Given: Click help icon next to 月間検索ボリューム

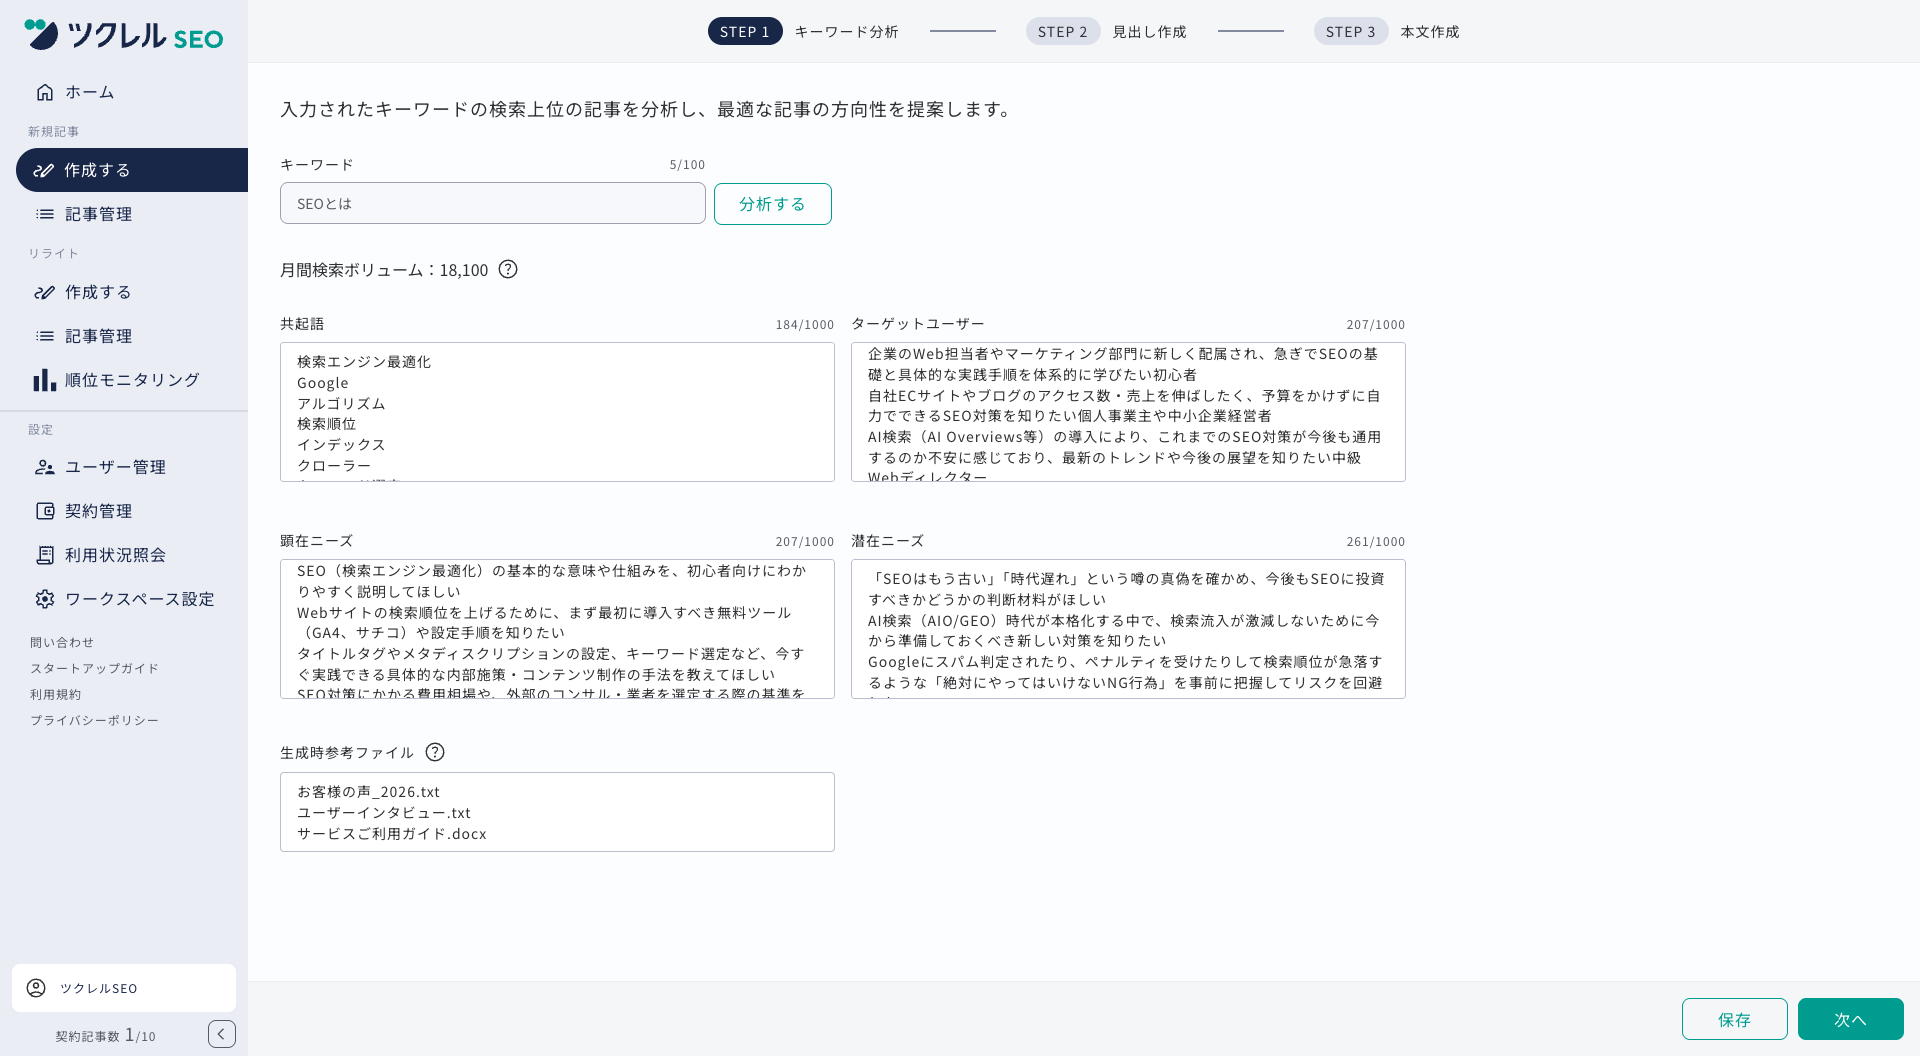Looking at the screenshot, I should [508, 269].
